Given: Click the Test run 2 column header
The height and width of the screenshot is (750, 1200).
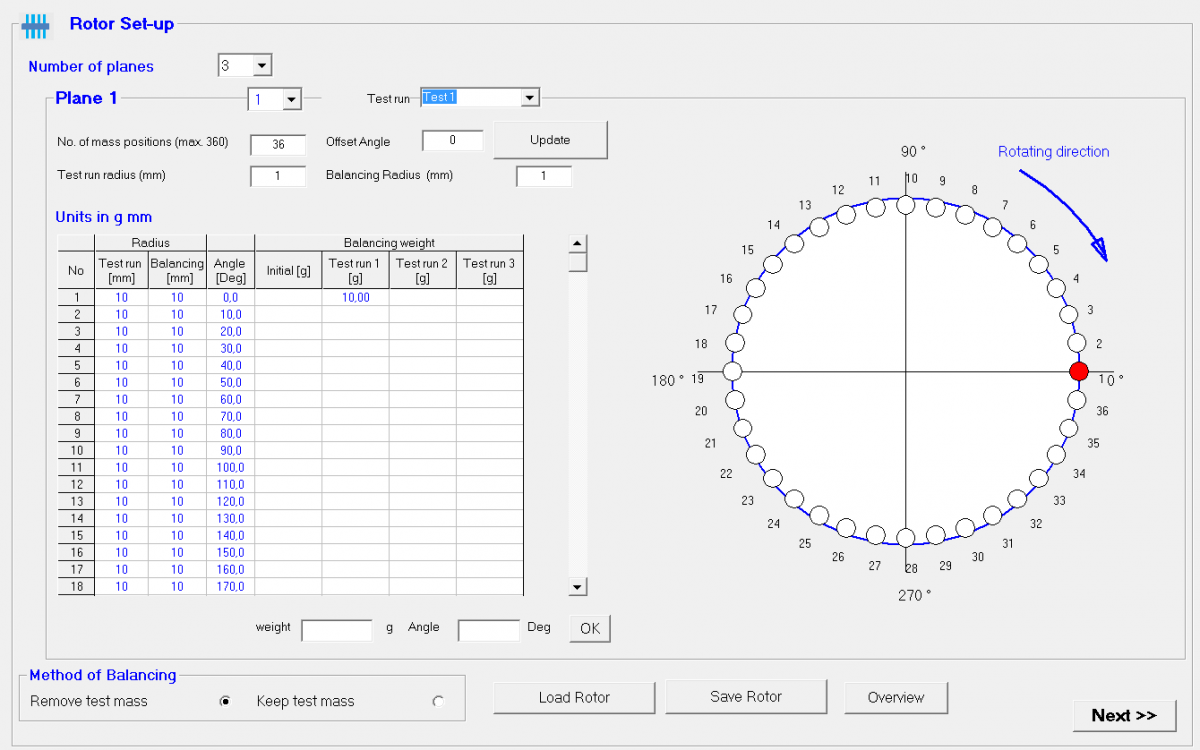Looking at the screenshot, I should [x=423, y=270].
